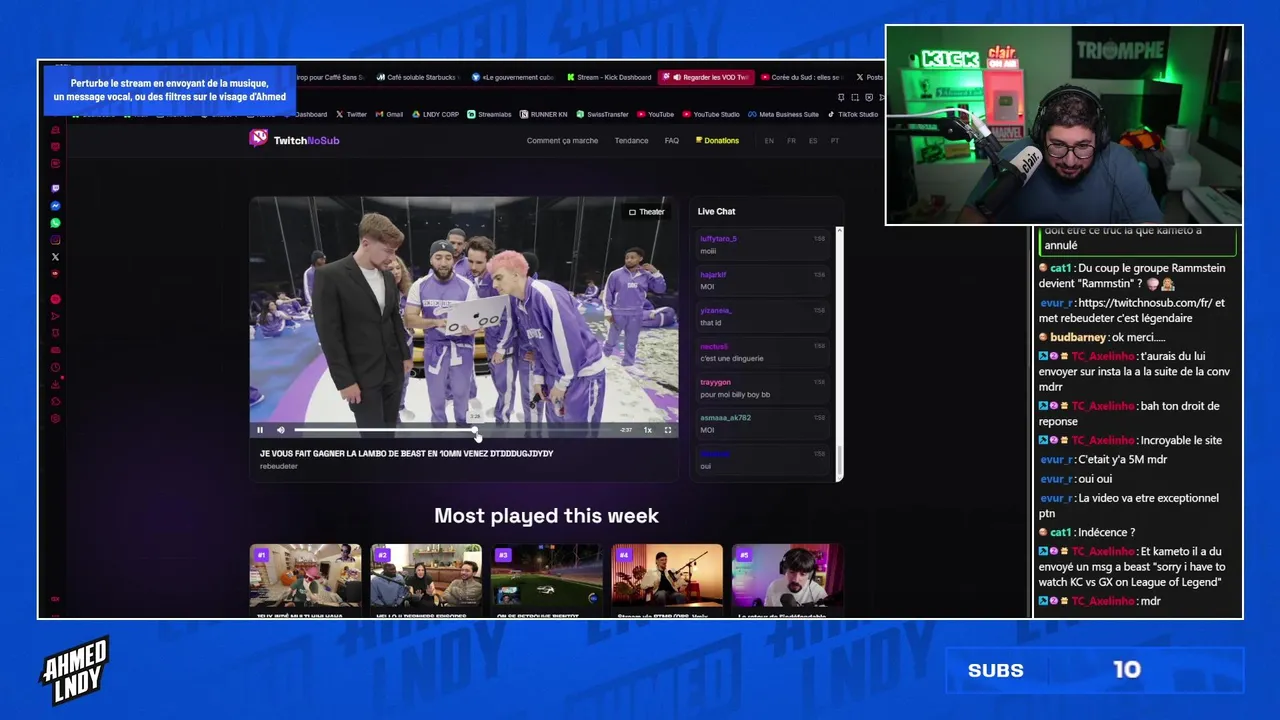Switch site language to PT
Image resolution: width=1280 pixels, height=720 pixels.
[x=835, y=141]
